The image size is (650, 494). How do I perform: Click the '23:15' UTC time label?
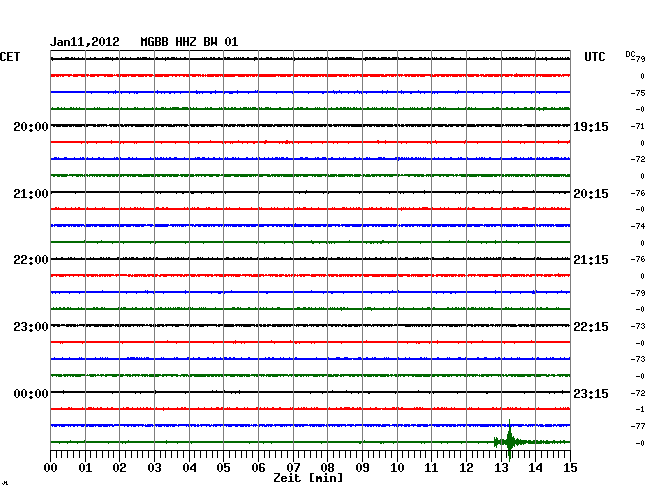591,393
